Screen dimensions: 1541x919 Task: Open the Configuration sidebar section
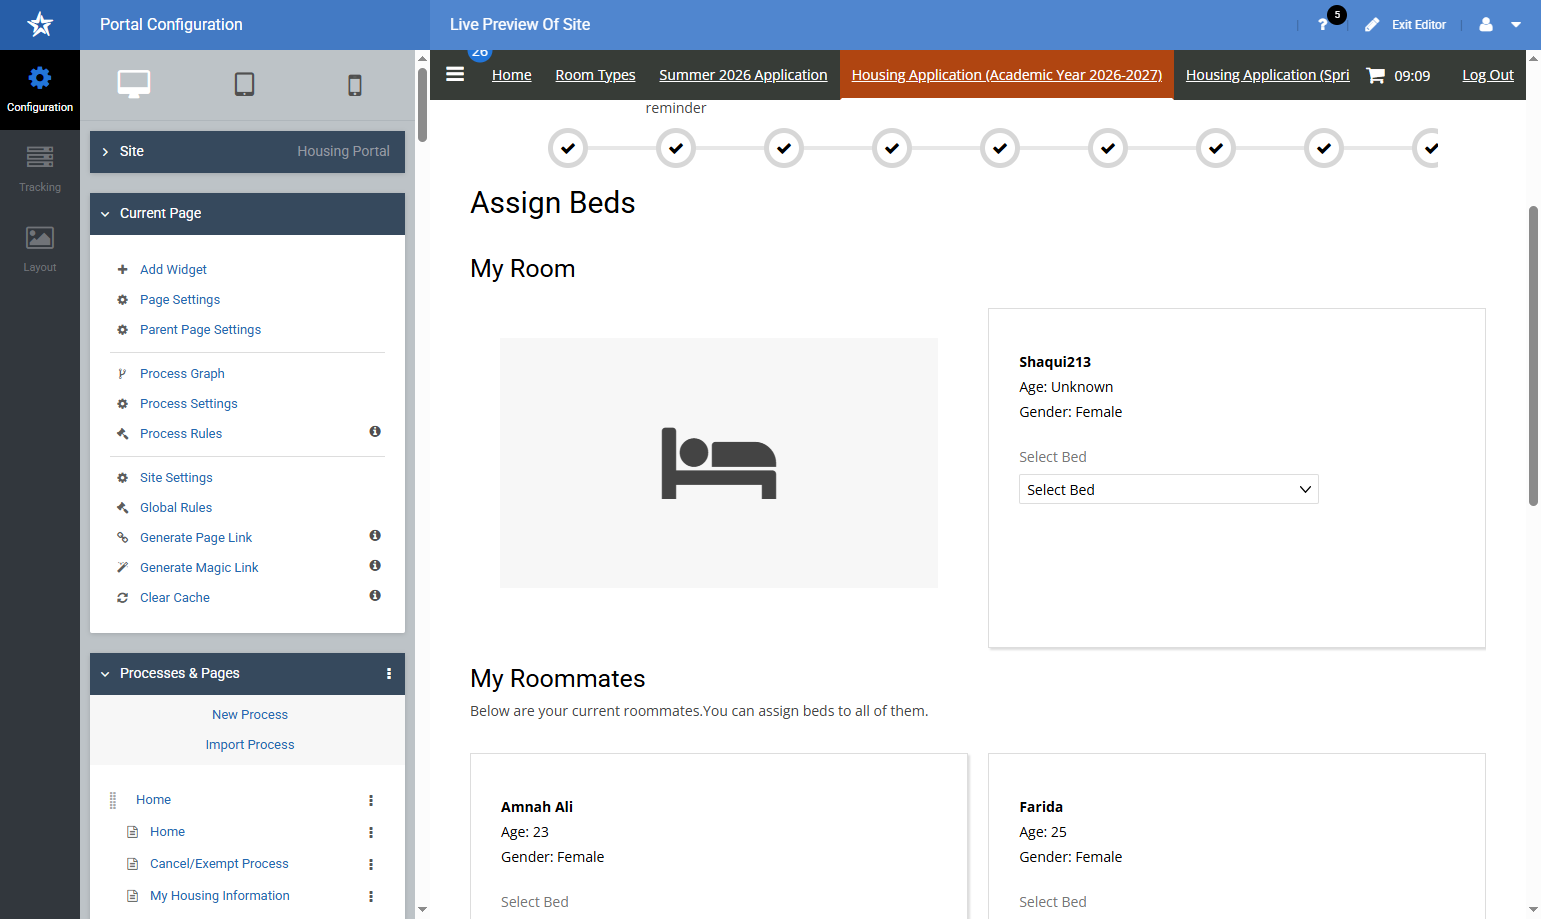pos(40,90)
